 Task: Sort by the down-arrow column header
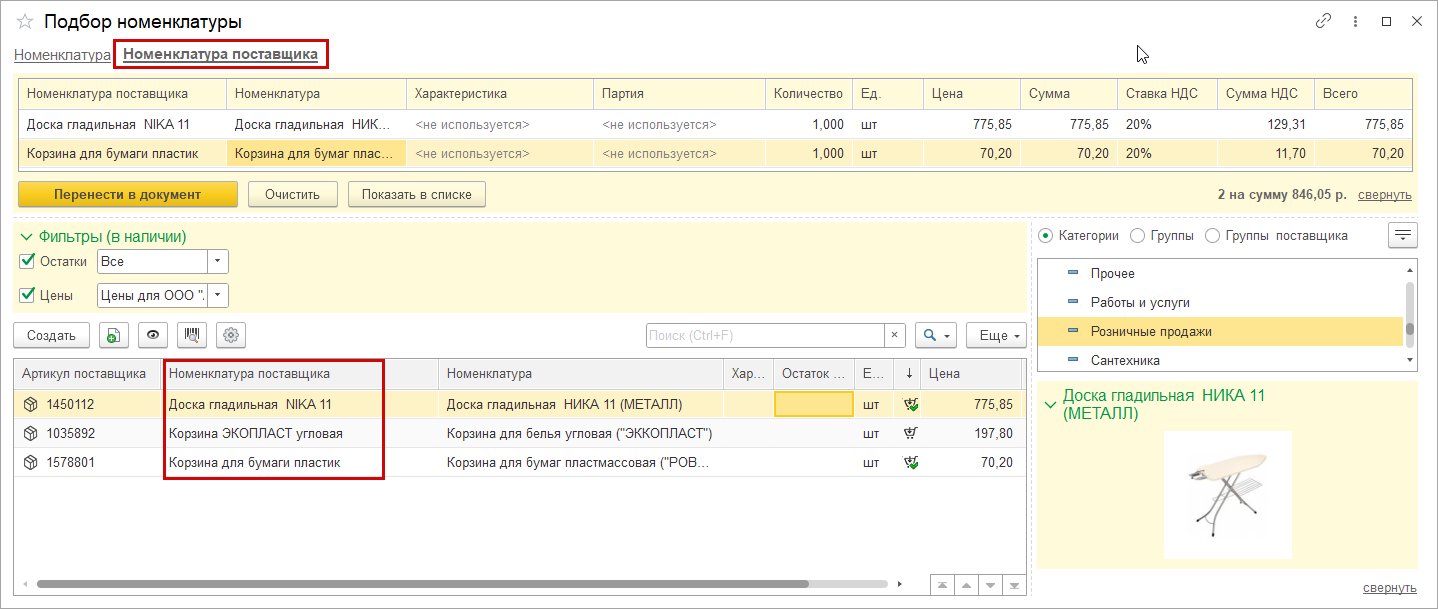pos(908,374)
